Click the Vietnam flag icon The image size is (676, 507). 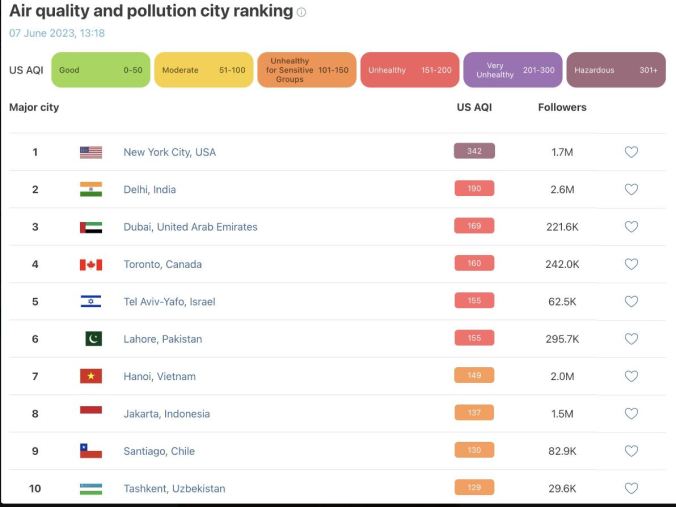click(x=91, y=377)
